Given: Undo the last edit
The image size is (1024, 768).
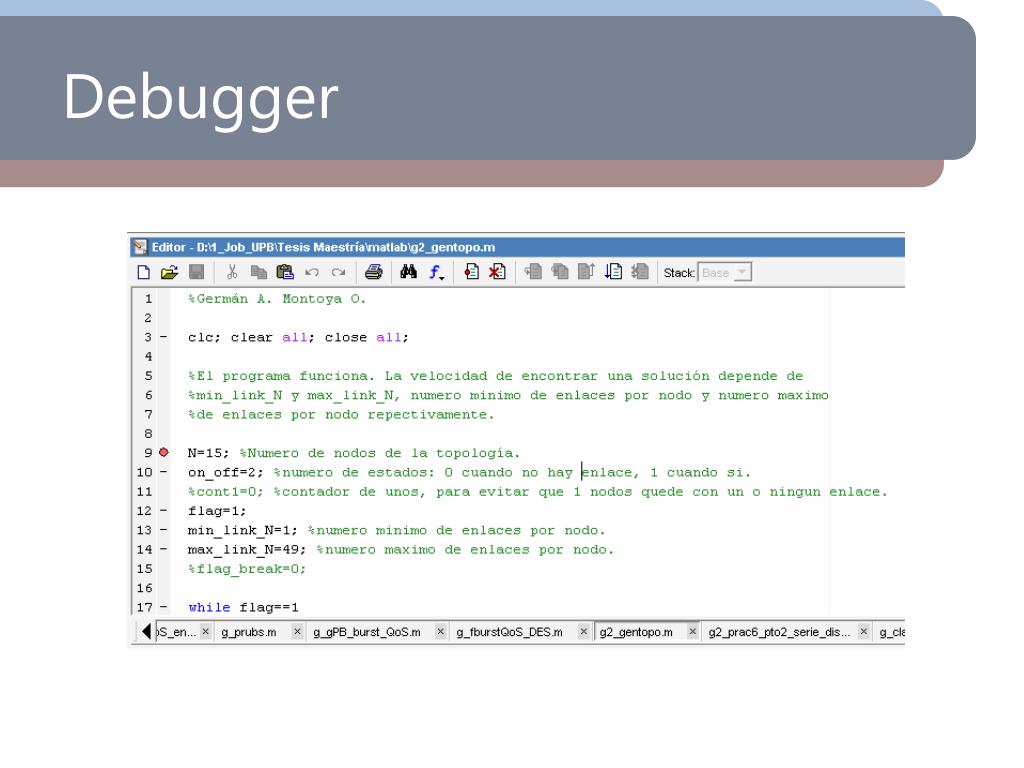Looking at the screenshot, I should point(312,272).
